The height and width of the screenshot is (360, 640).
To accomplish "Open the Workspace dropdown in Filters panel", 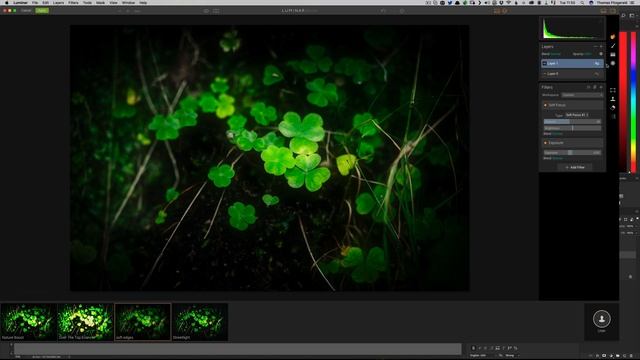I will click(x=582, y=95).
